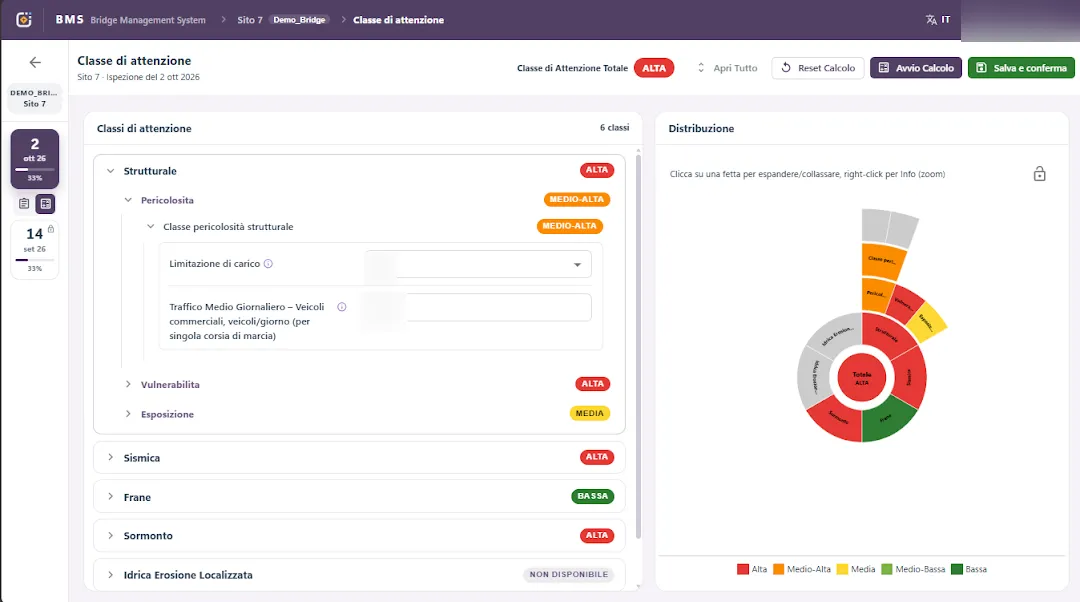1080x602 pixels.
Task: Open Sito 7 breadcrumb item
Action: pyautogui.click(x=250, y=20)
